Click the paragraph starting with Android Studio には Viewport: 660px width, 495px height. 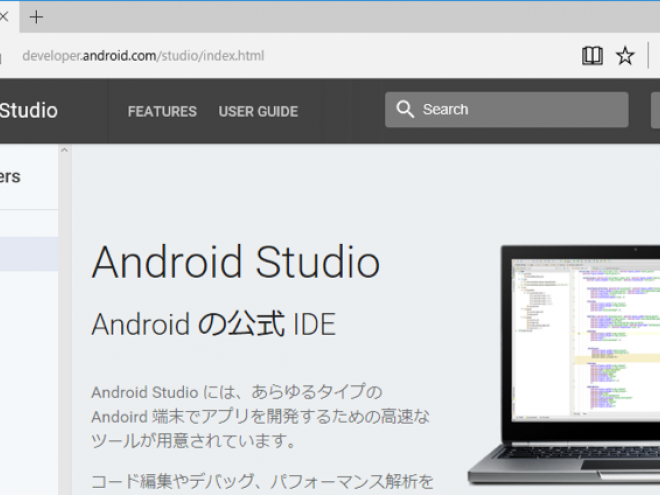tap(261, 417)
